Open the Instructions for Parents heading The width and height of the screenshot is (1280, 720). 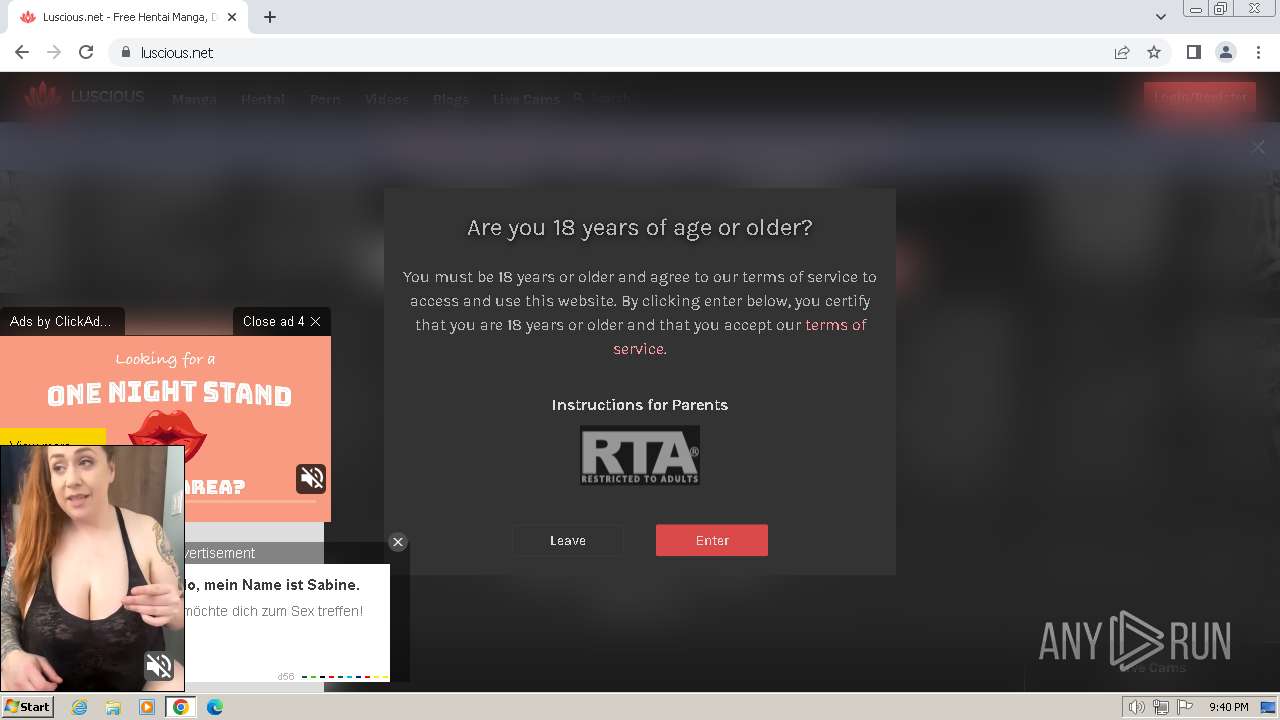click(x=640, y=405)
